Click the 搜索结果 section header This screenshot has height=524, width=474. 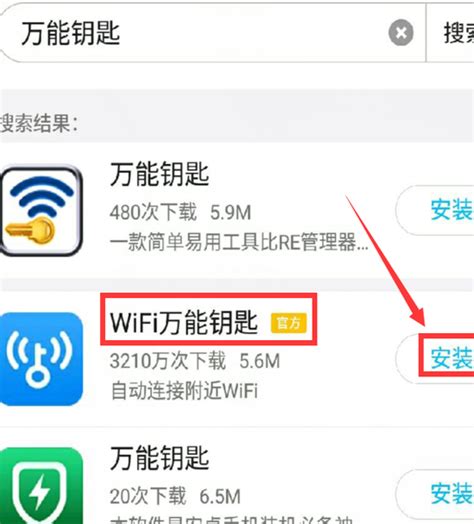coord(39,123)
